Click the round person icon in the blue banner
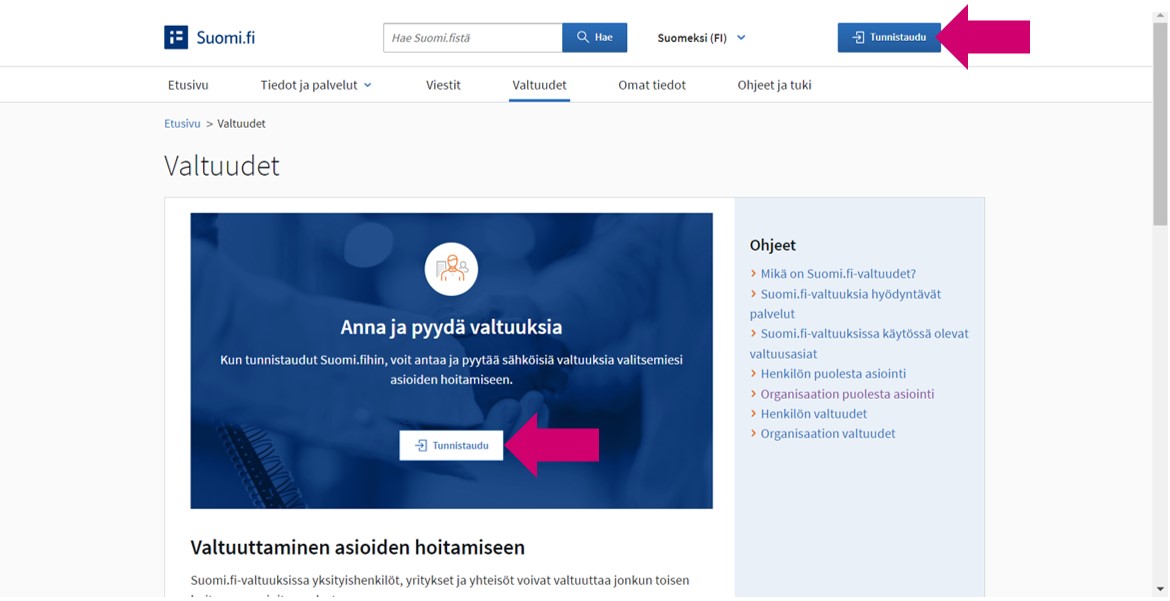The width and height of the screenshot is (1170, 601). click(451, 269)
